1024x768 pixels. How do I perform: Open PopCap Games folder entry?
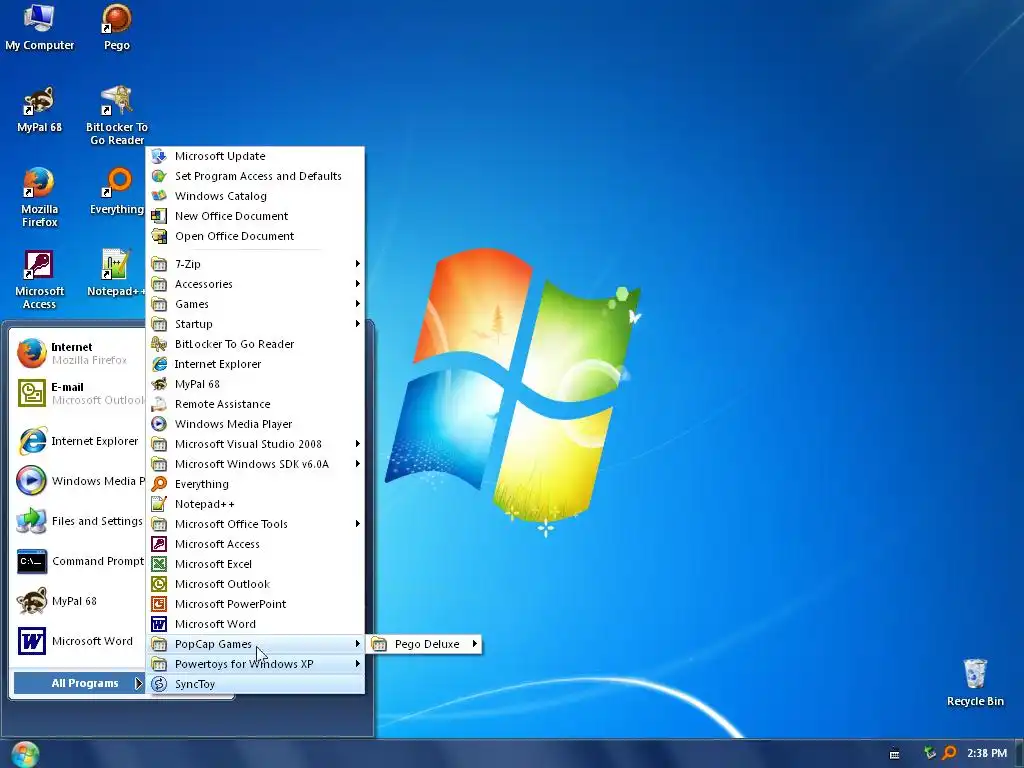point(255,644)
